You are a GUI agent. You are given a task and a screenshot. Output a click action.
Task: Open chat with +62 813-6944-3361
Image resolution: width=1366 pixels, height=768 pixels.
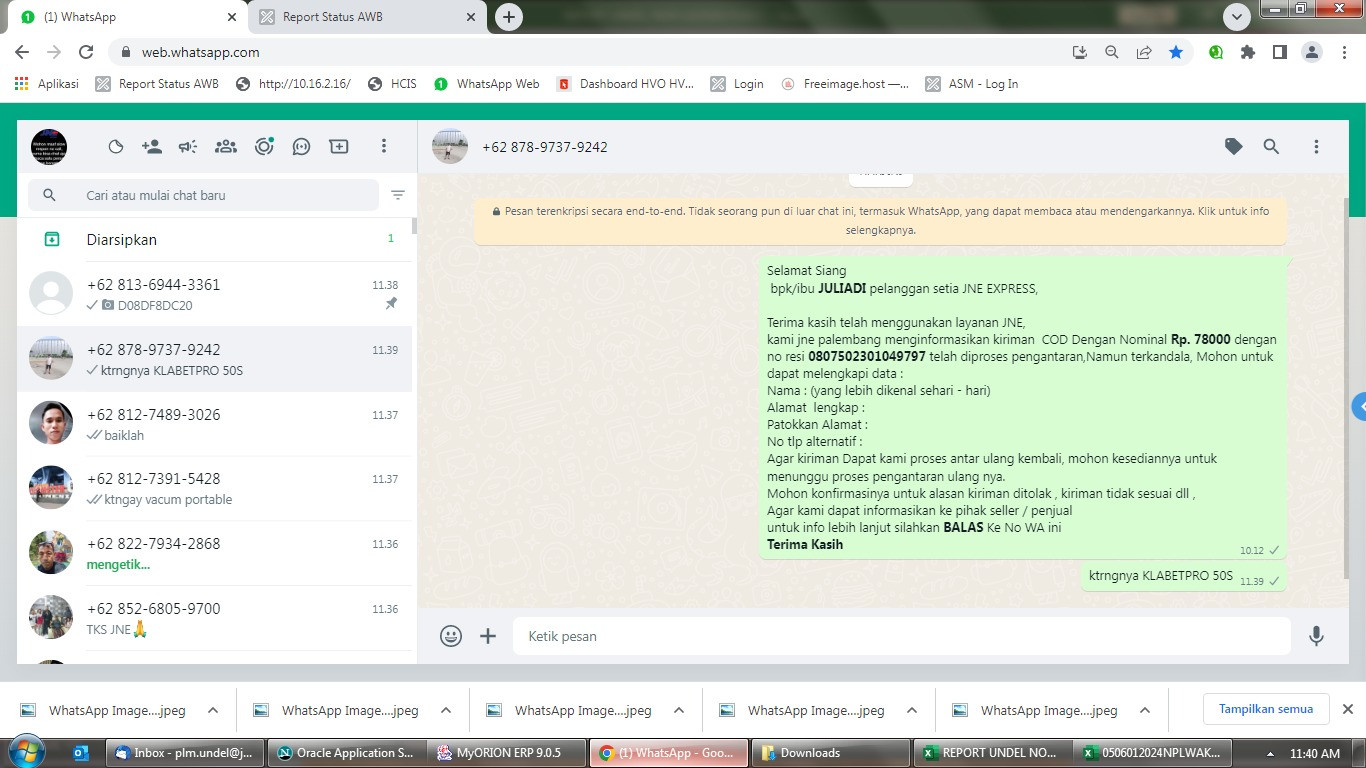pyautogui.click(x=215, y=294)
